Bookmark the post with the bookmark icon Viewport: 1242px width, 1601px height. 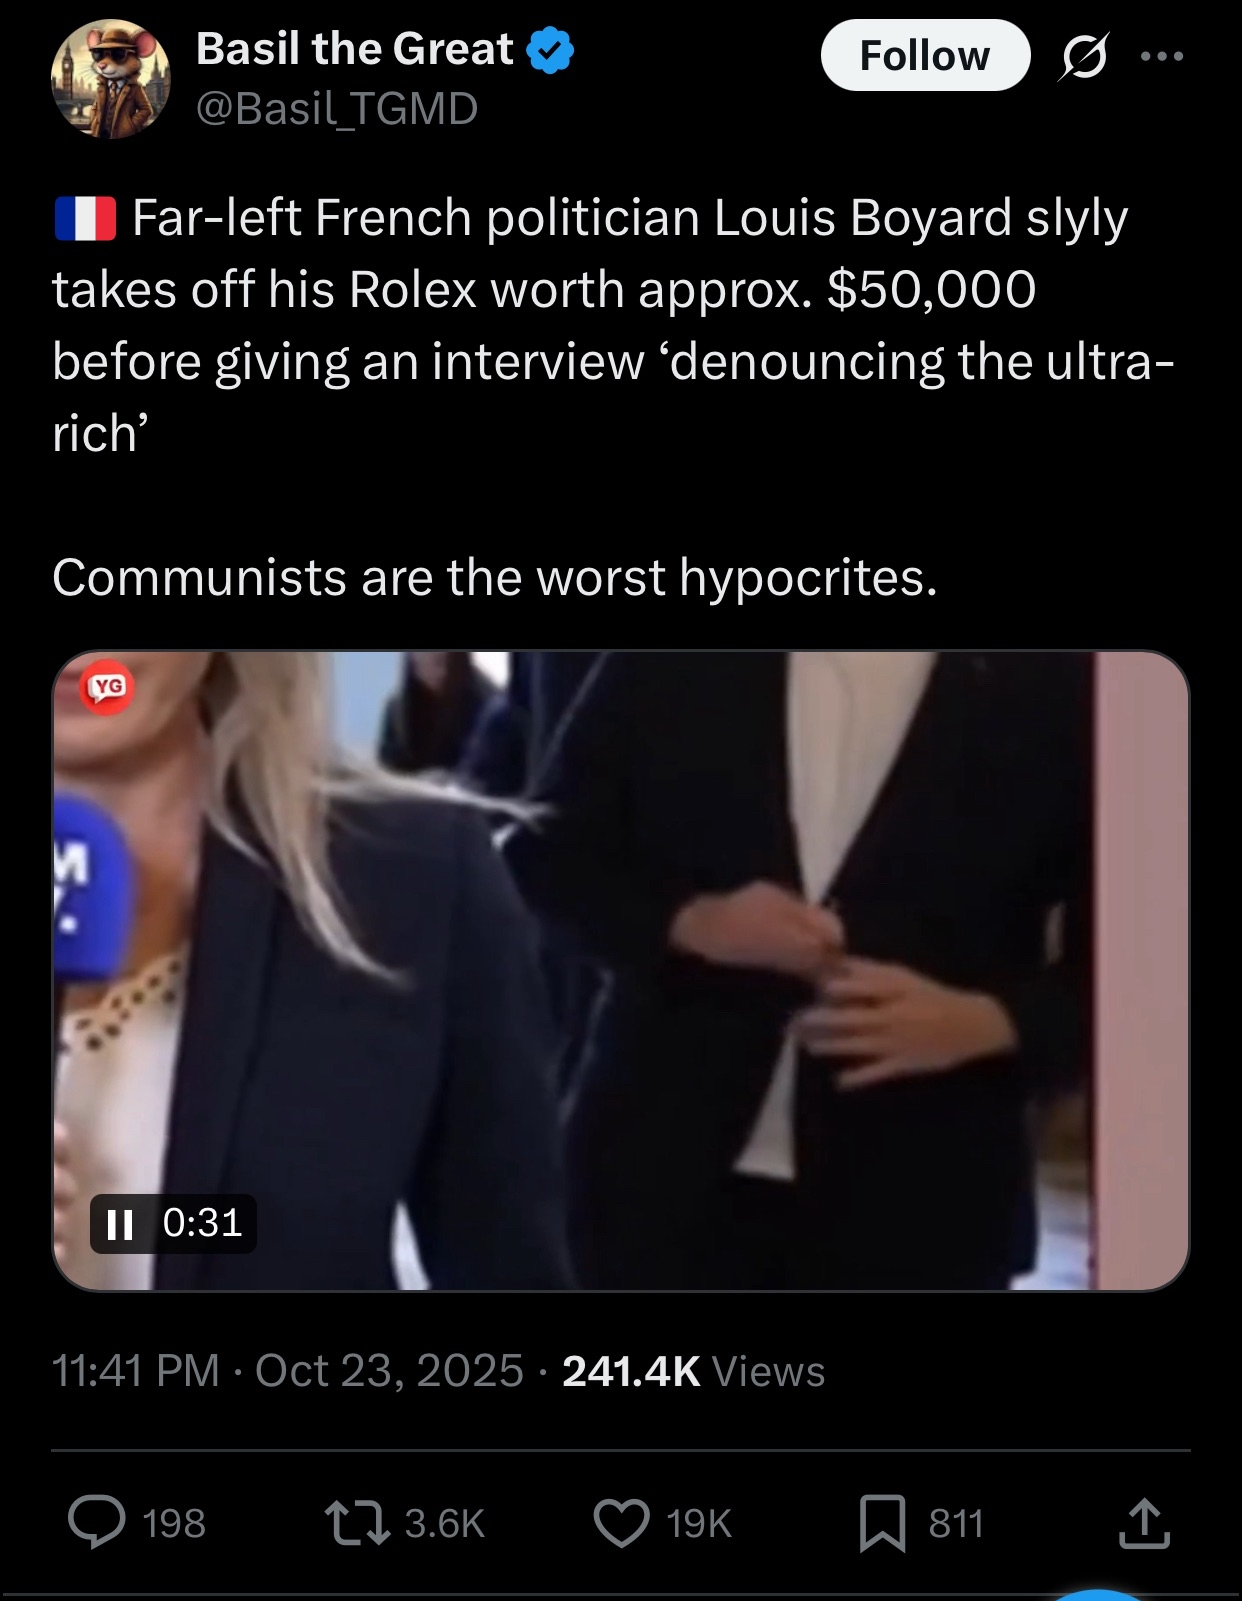882,1523
